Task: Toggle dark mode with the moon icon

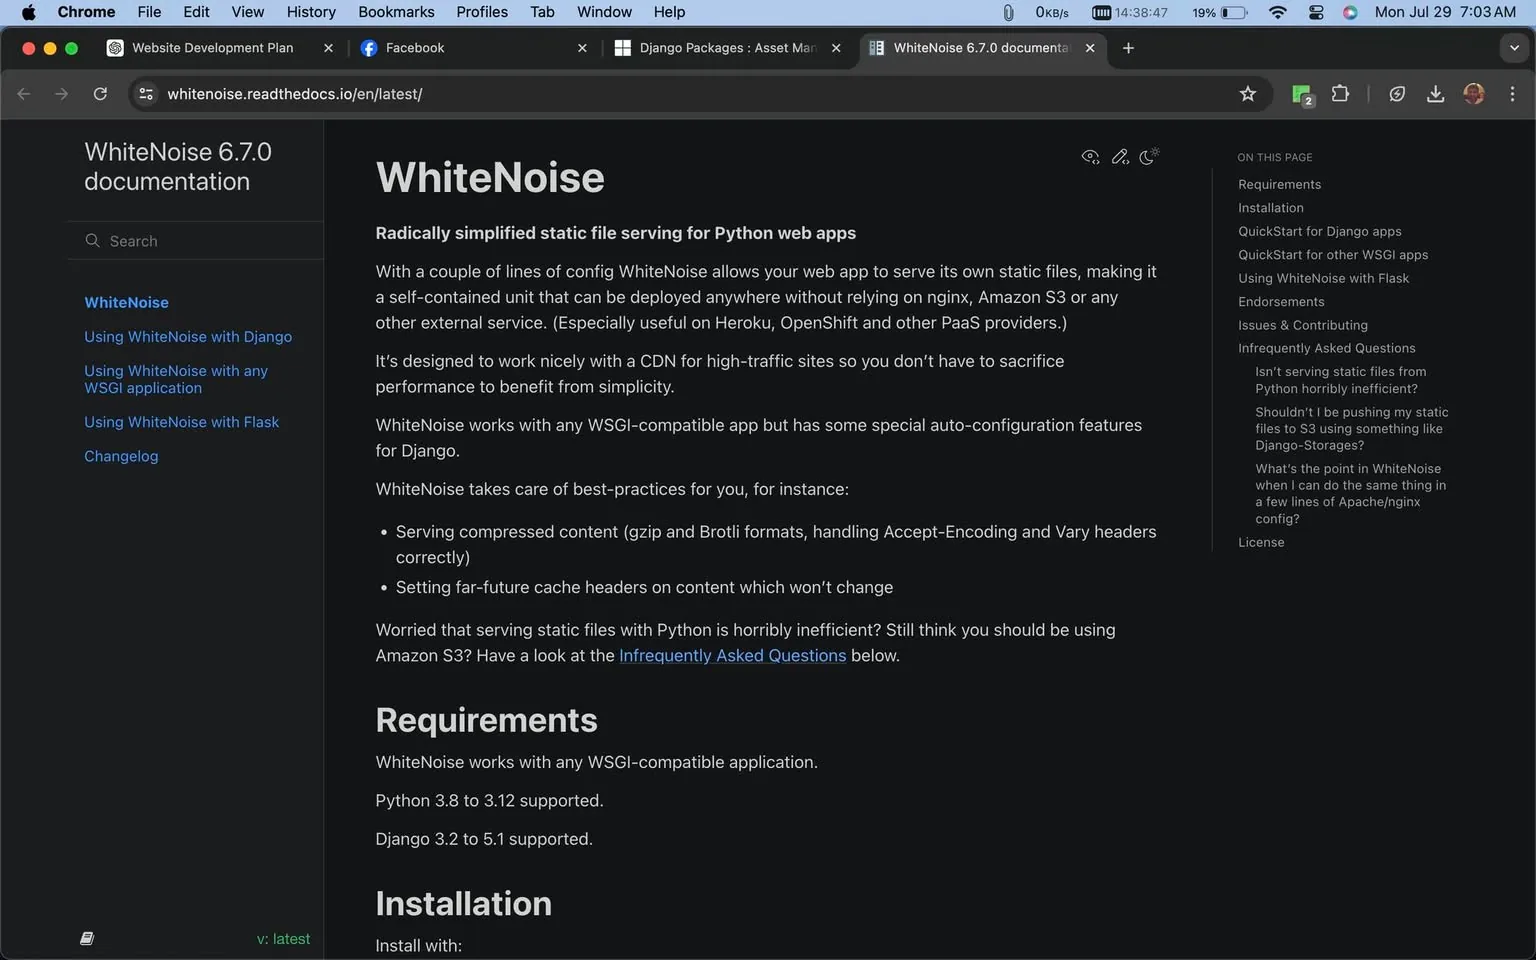Action: tap(1149, 157)
